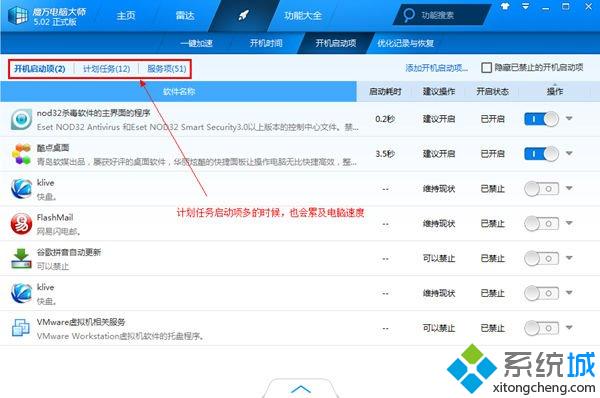Open the rocket optimization tab icon
600x398 pixels.
tap(243, 16)
